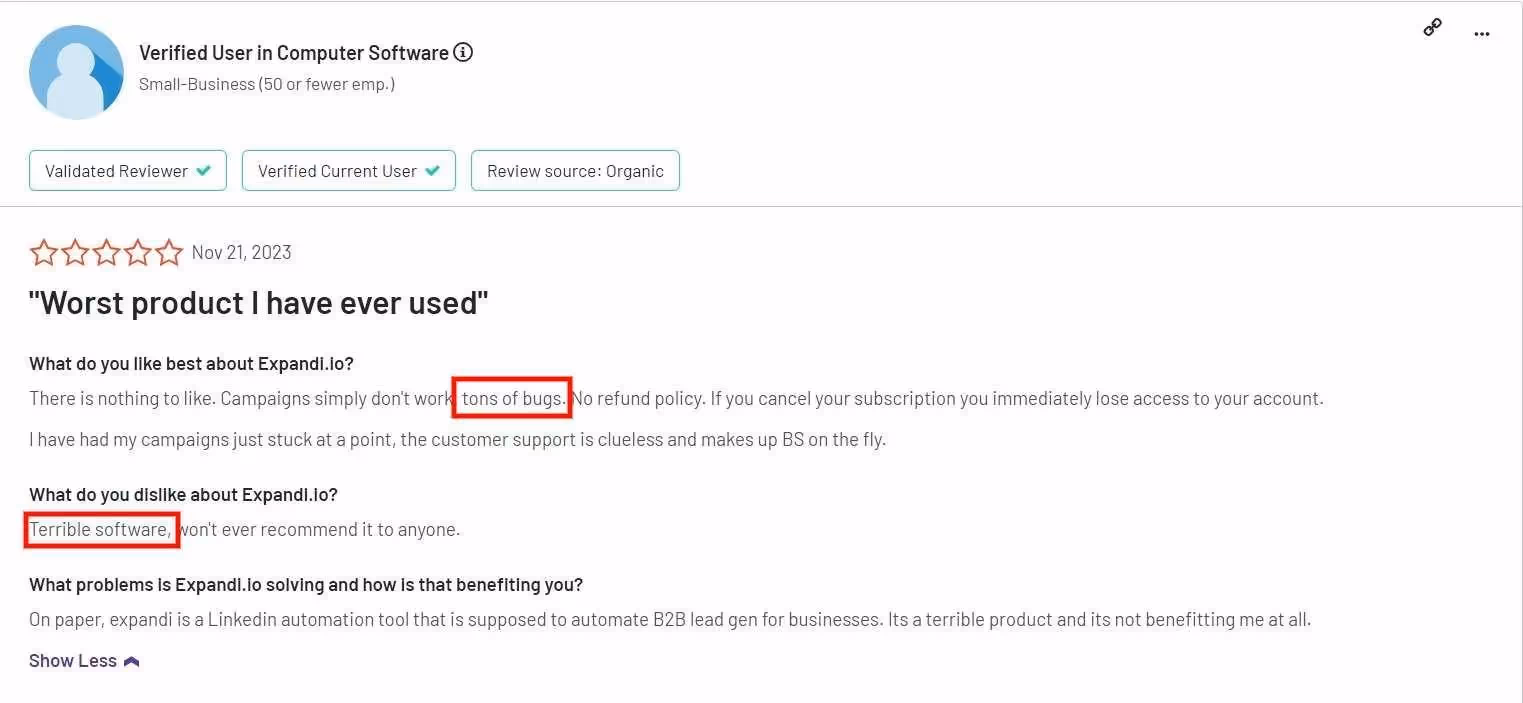Select the Verified Current User badge
Image resolution: width=1523 pixels, height=703 pixels.
348,170
